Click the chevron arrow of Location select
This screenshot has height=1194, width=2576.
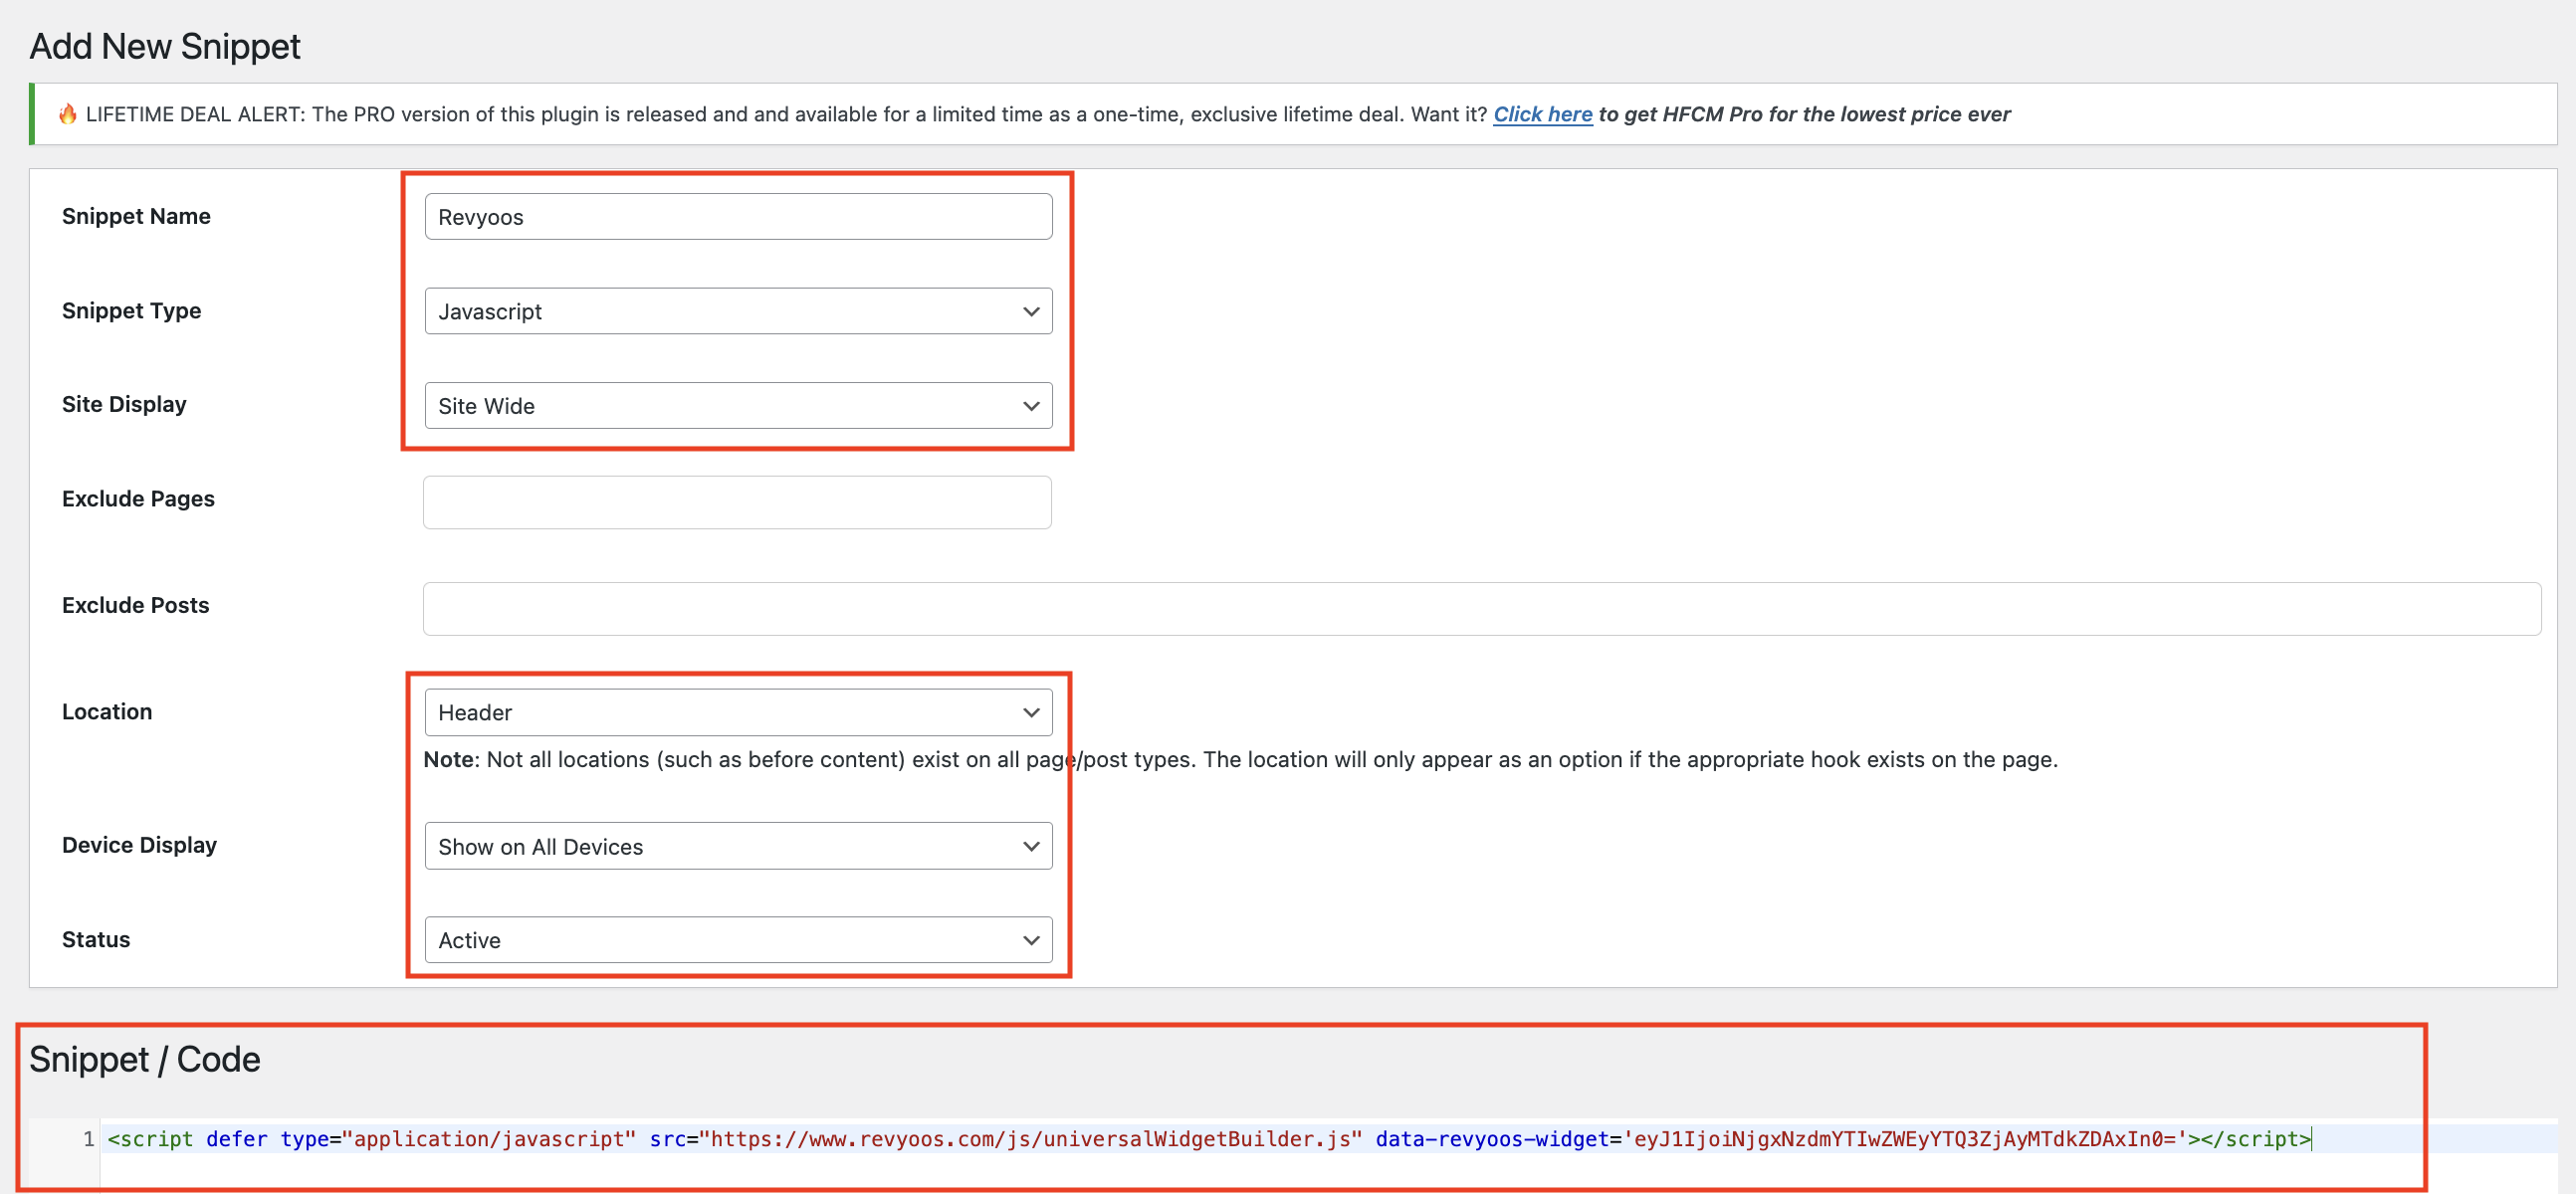(x=1031, y=712)
